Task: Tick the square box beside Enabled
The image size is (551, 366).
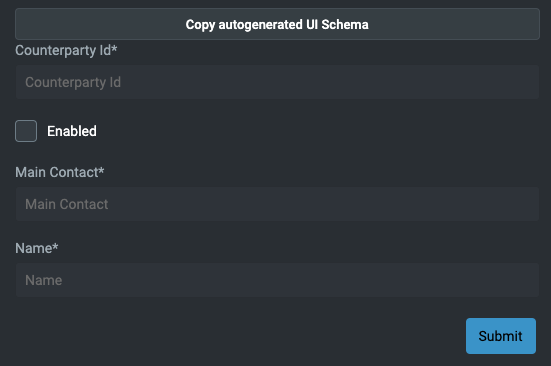Action: tap(26, 131)
